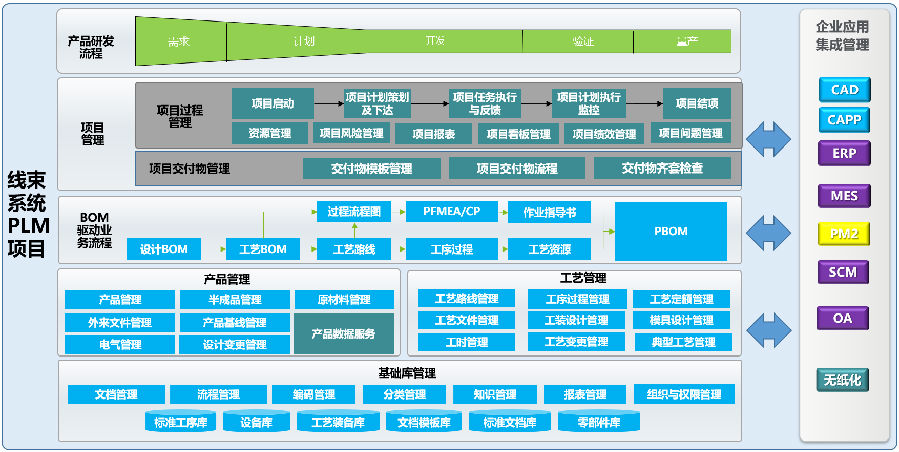Open 工序过程管理 box
This screenshot has height=452, width=899.
pyautogui.click(x=576, y=299)
